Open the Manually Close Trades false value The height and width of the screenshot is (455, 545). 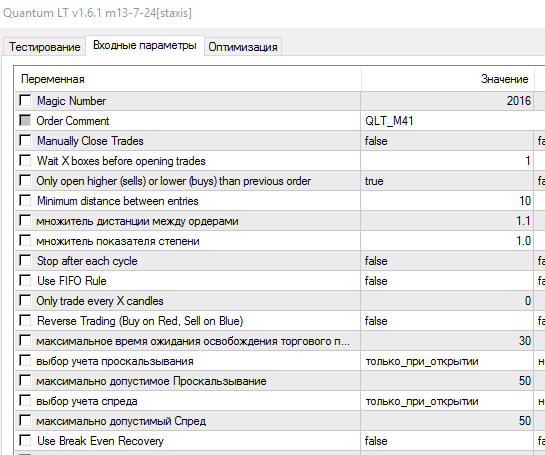[x=447, y=141]
